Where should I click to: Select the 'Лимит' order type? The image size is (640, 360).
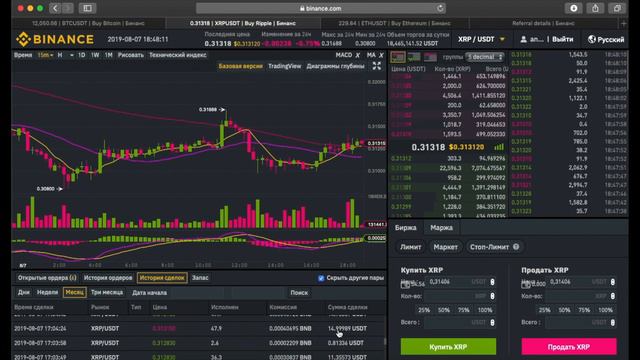411,247
